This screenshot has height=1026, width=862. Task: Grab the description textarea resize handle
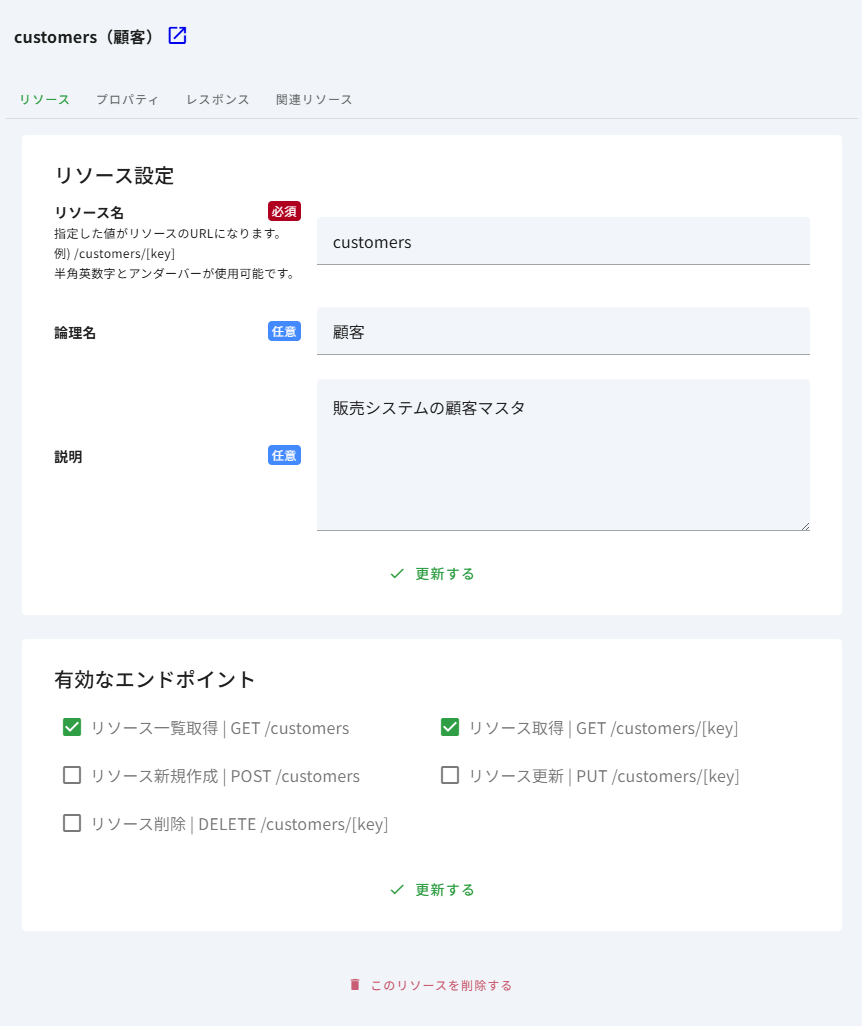pos(805,526)
